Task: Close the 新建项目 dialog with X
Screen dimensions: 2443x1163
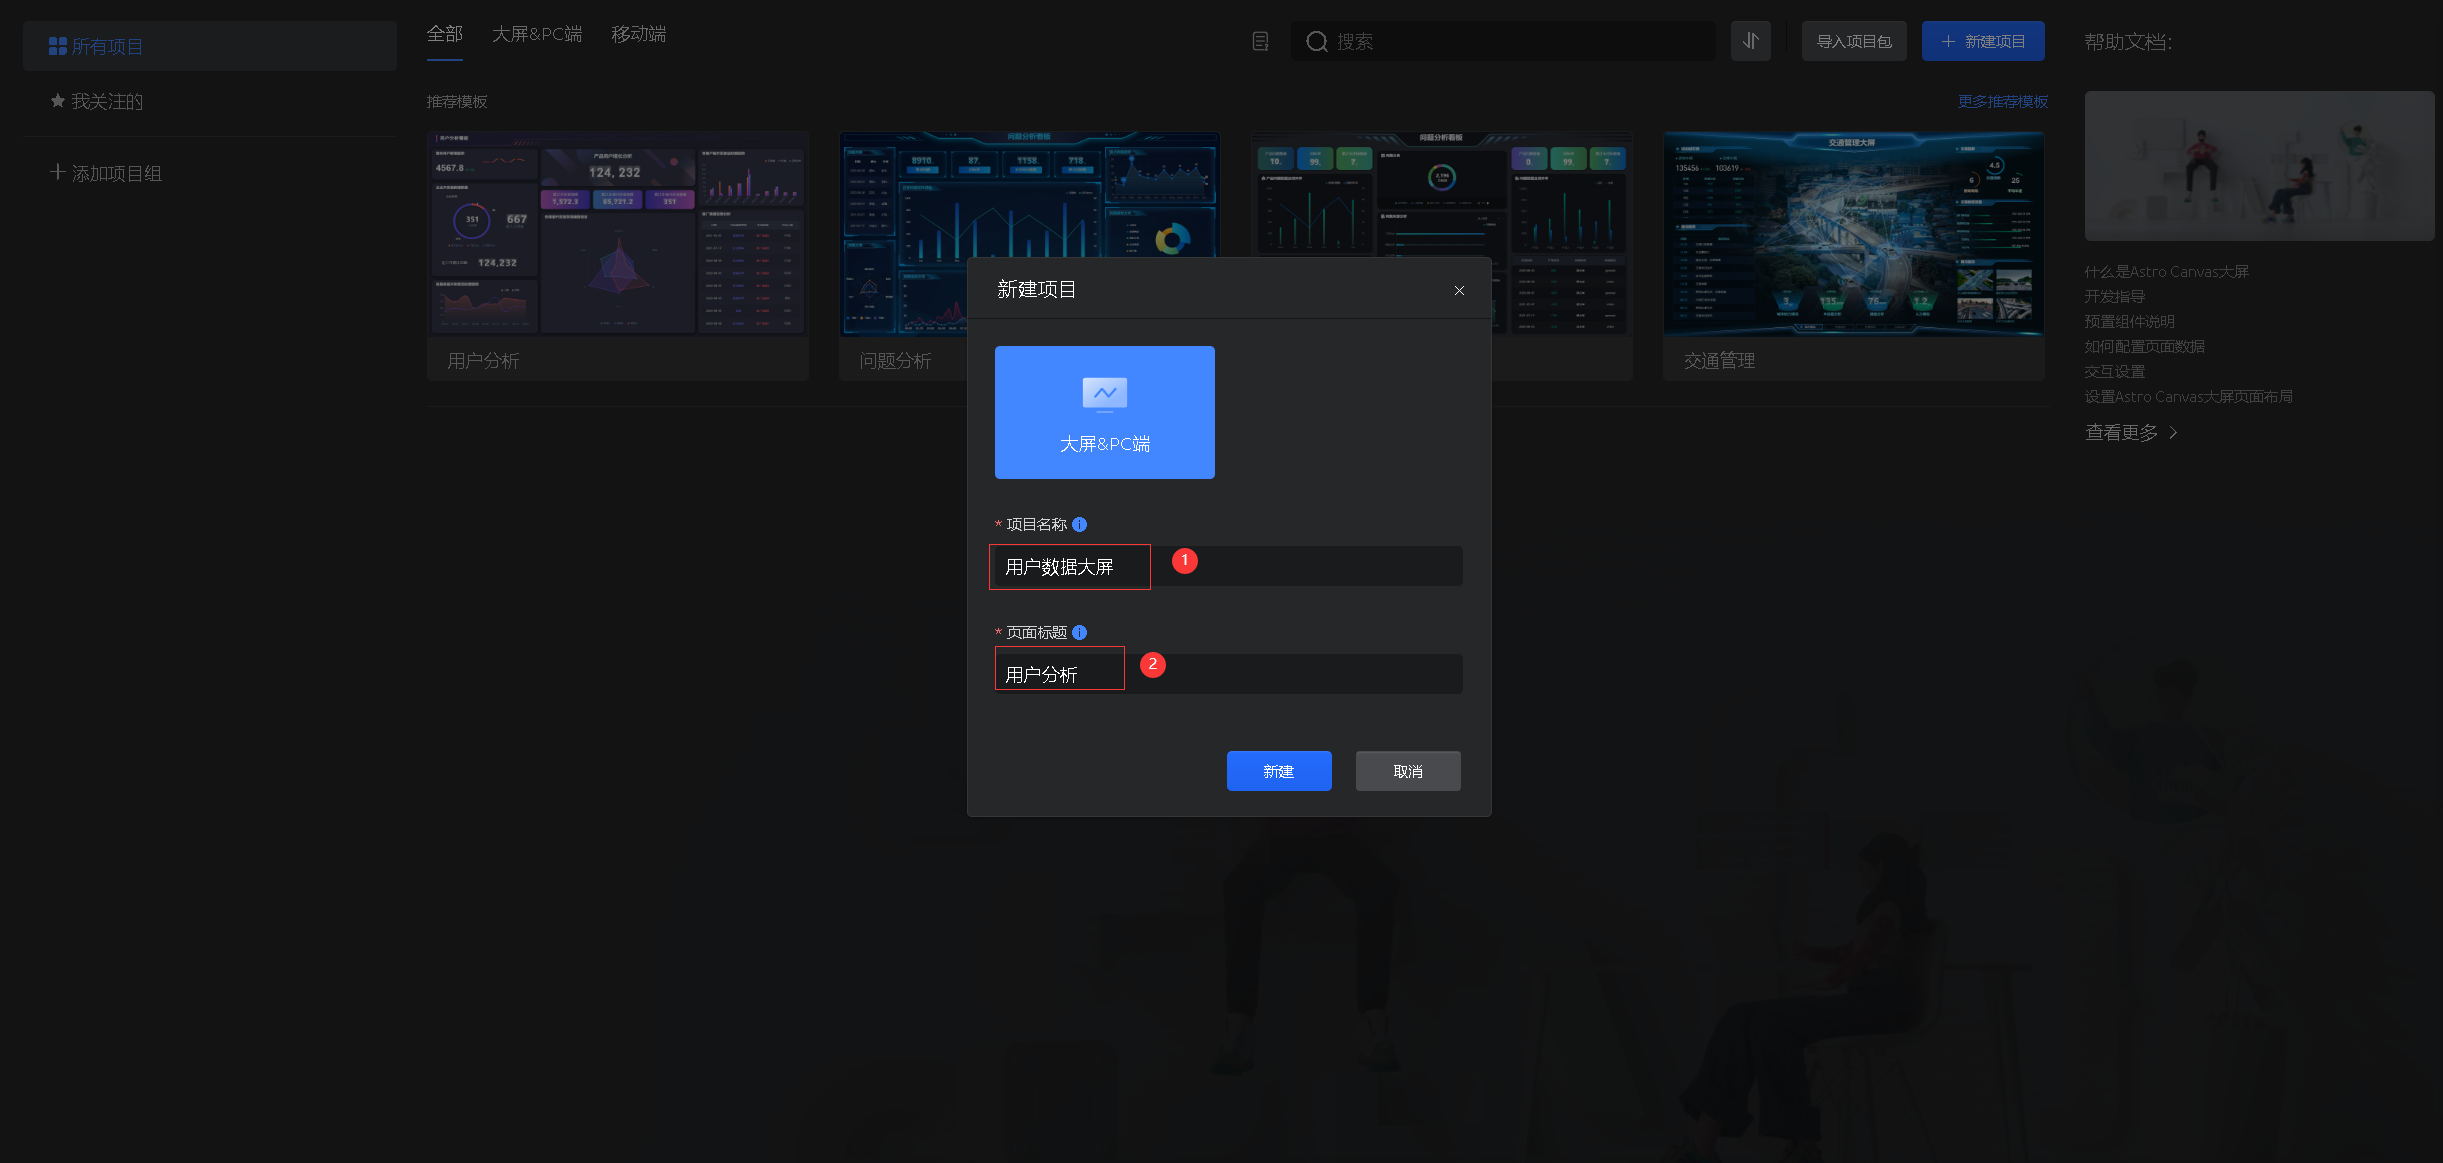Action: click(x=1459, y=290)
